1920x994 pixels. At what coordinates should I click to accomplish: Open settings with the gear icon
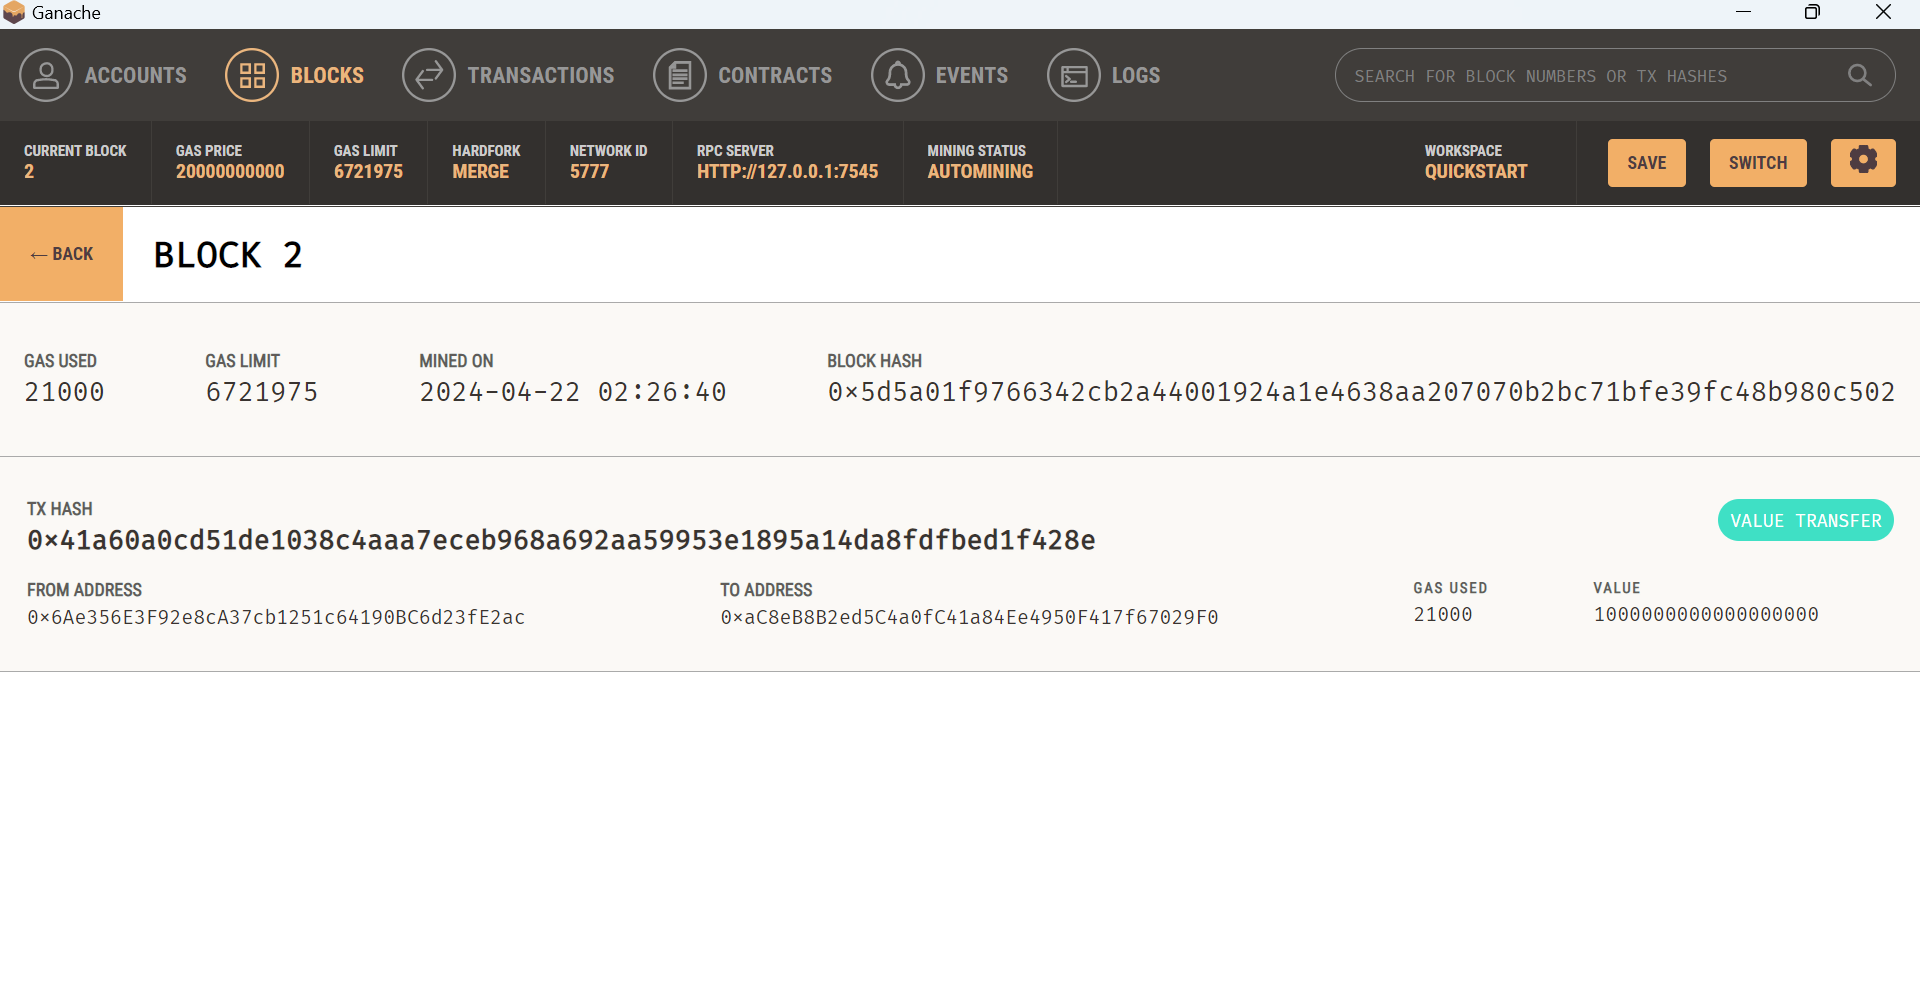1863,162
